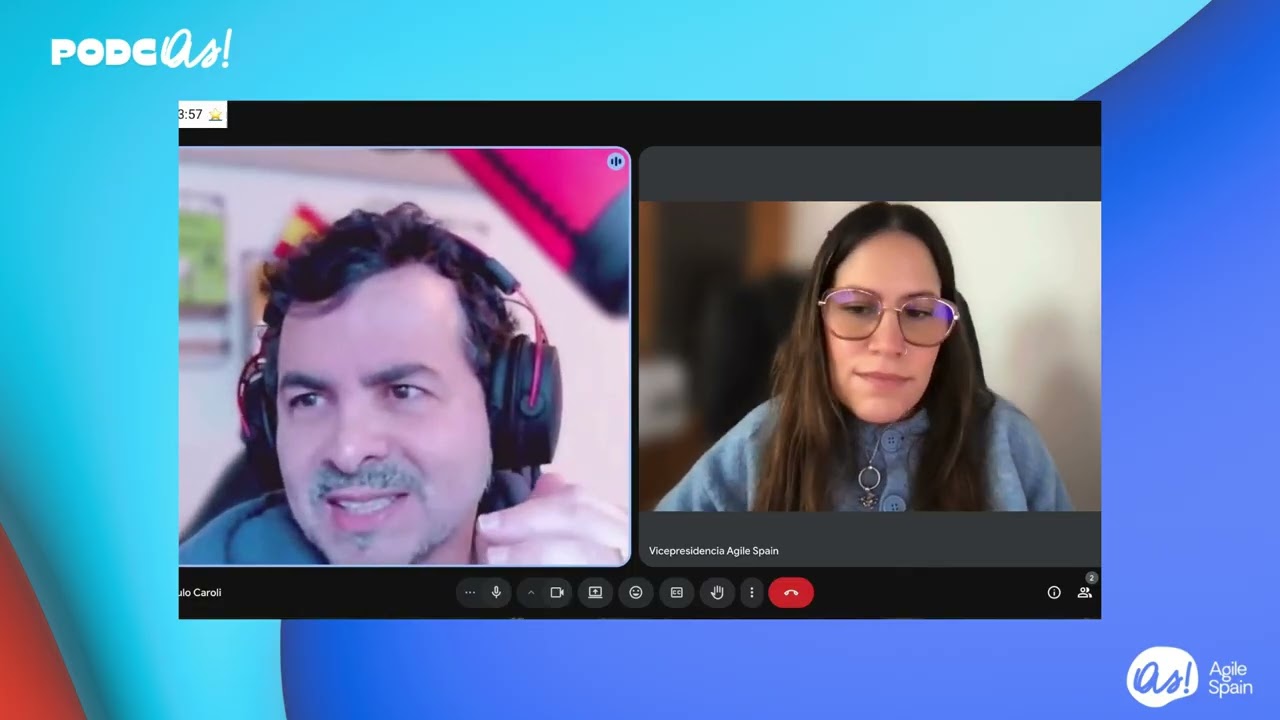Select the Vicepresidencia Agile Spain video tile
The width and height of the screenshot is (1280, 720).
coord(870,356)
